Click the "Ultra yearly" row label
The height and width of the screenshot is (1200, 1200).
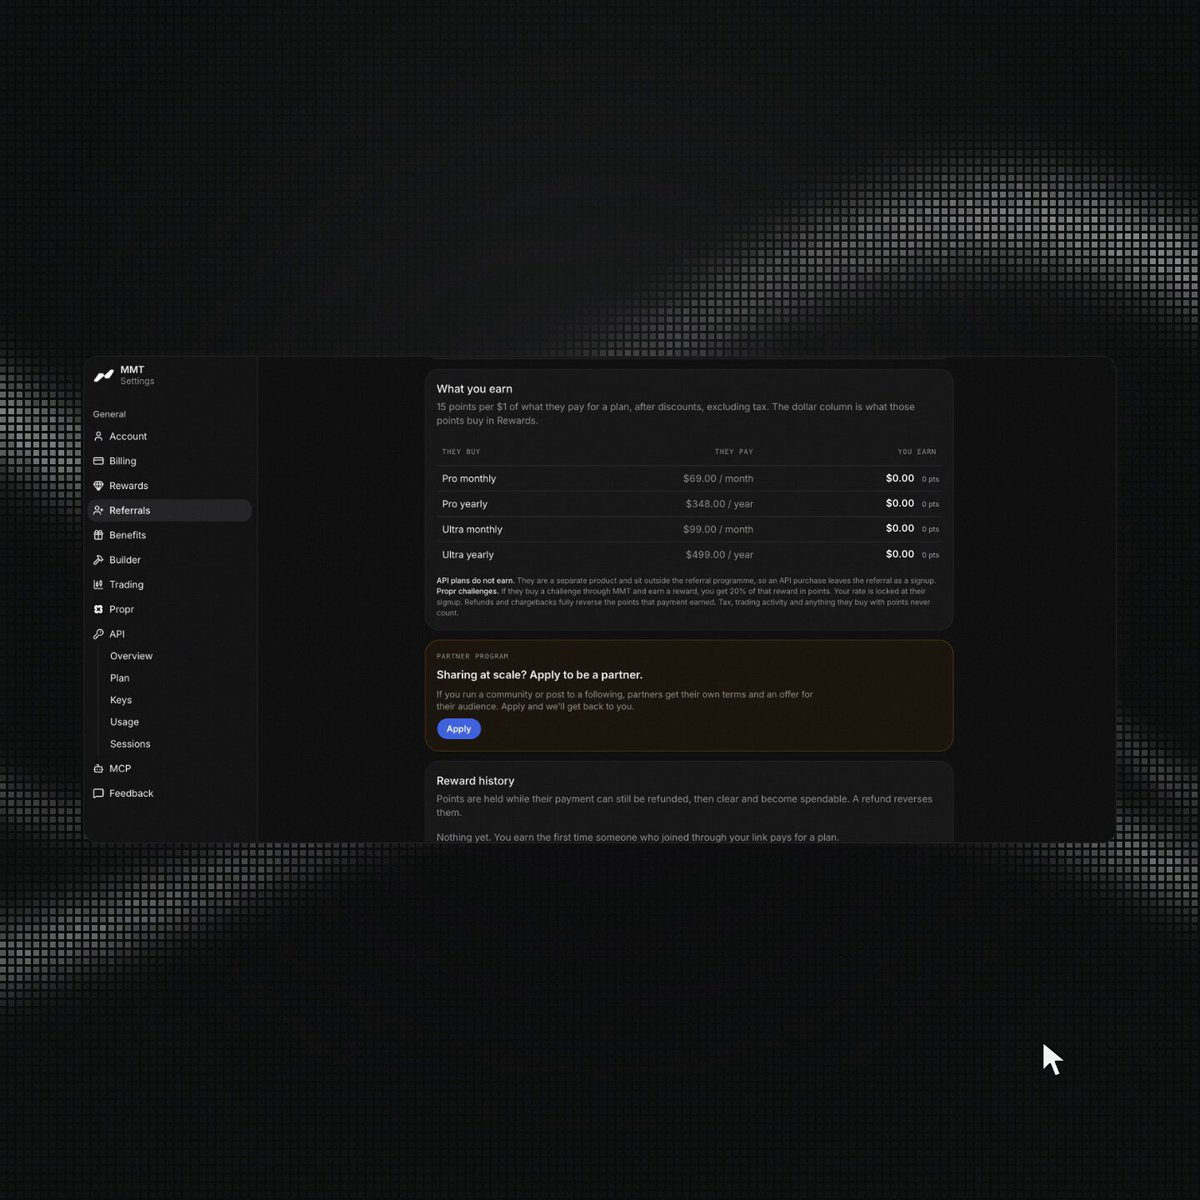click(468, 555)
